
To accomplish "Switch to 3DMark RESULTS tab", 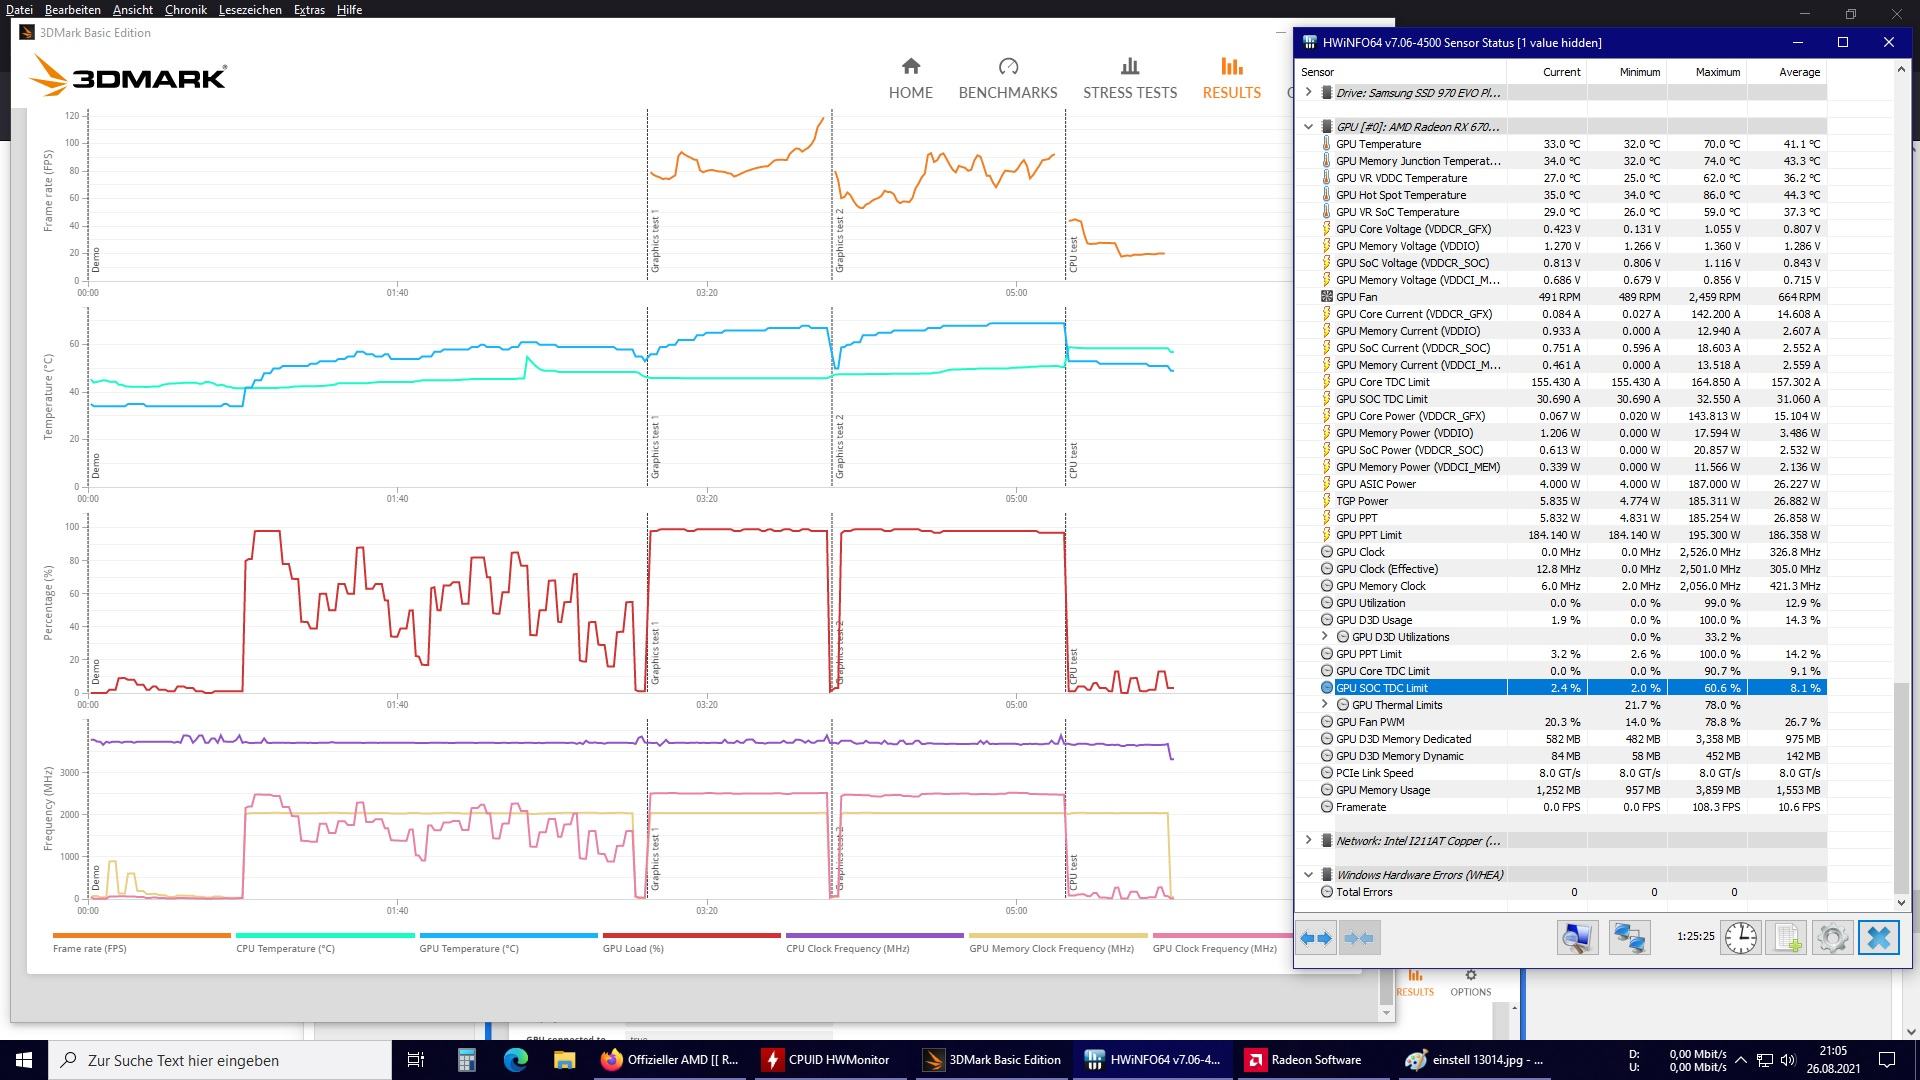I will tap(1231, 78).
